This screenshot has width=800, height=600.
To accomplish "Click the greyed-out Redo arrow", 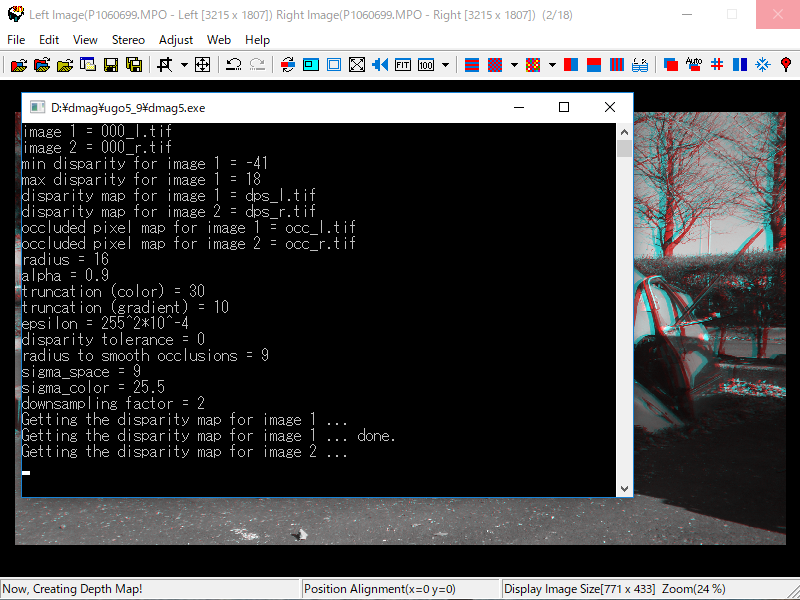I will [x=257, y=65].
